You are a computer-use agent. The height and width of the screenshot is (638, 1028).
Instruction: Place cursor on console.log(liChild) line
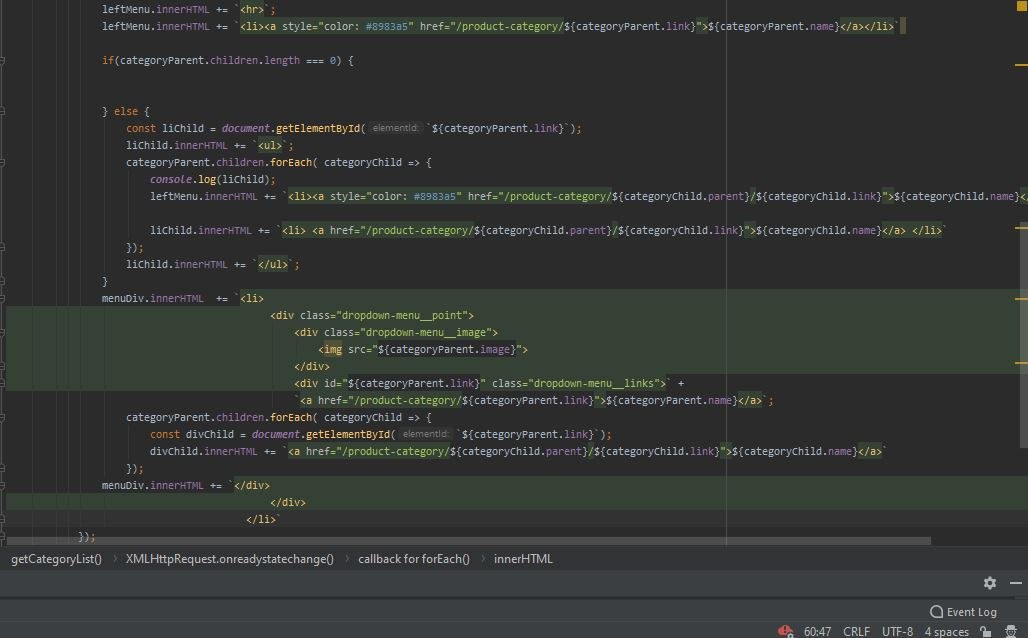click(212, 179)
